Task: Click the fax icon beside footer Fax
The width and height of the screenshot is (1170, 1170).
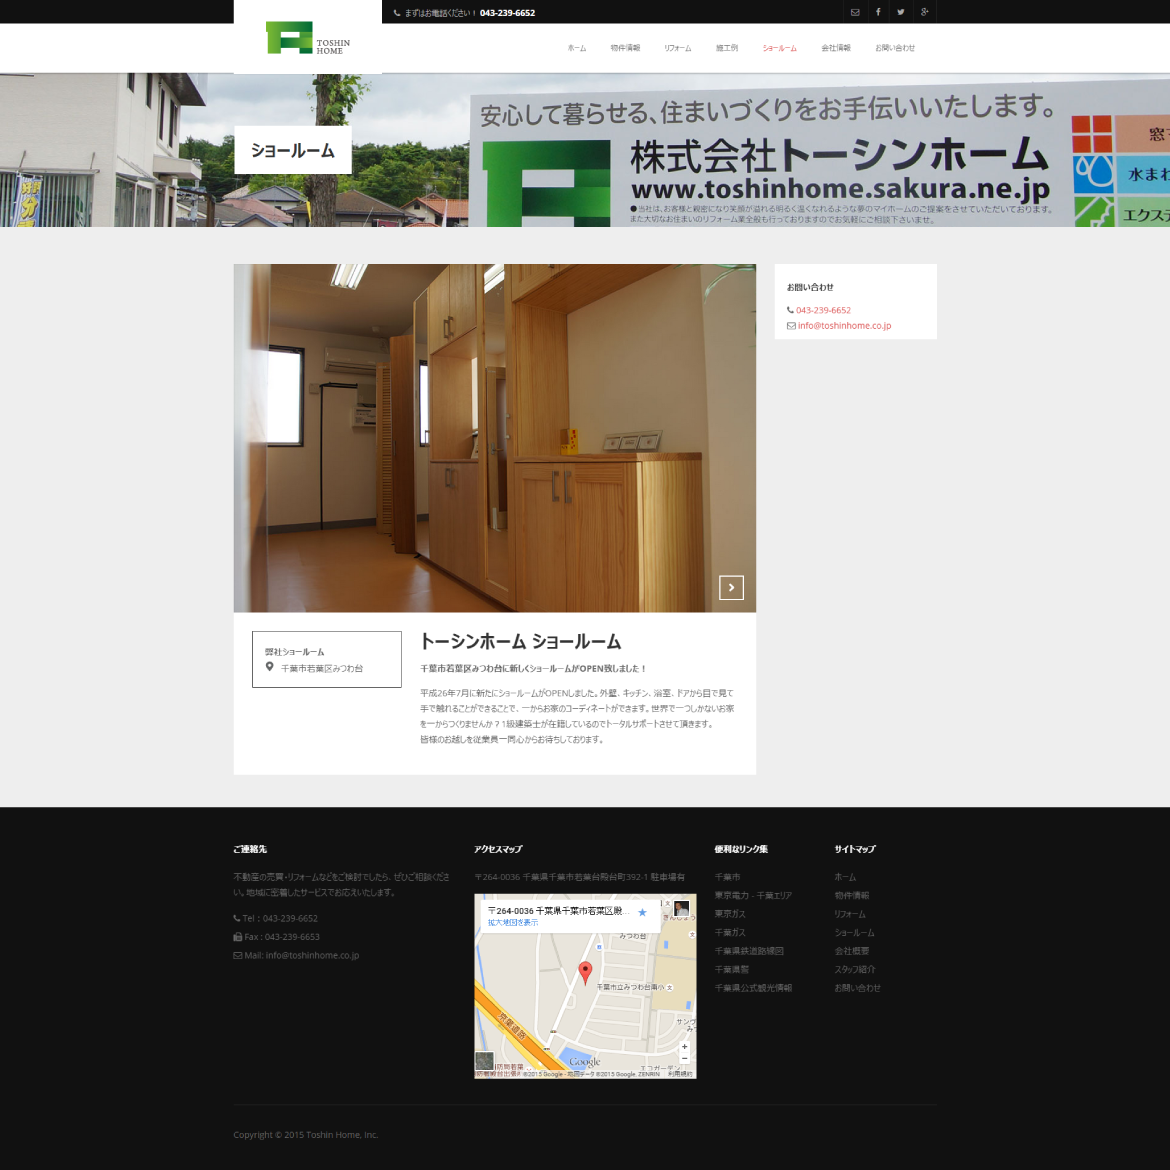Action: 238,937
